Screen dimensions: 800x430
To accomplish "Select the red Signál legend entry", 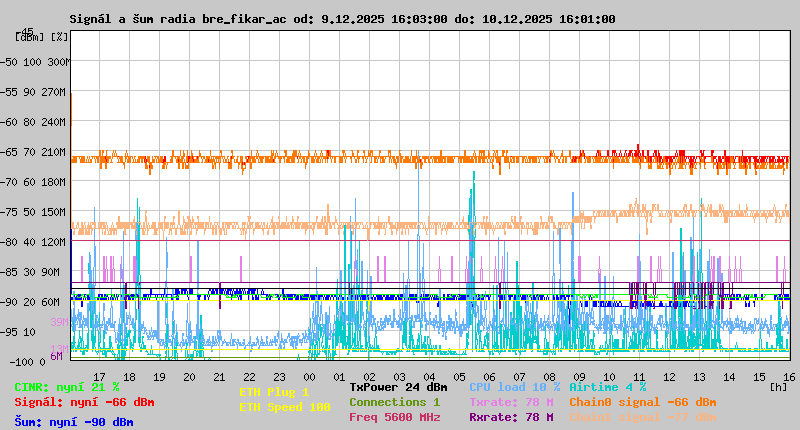I will [84, 402].
